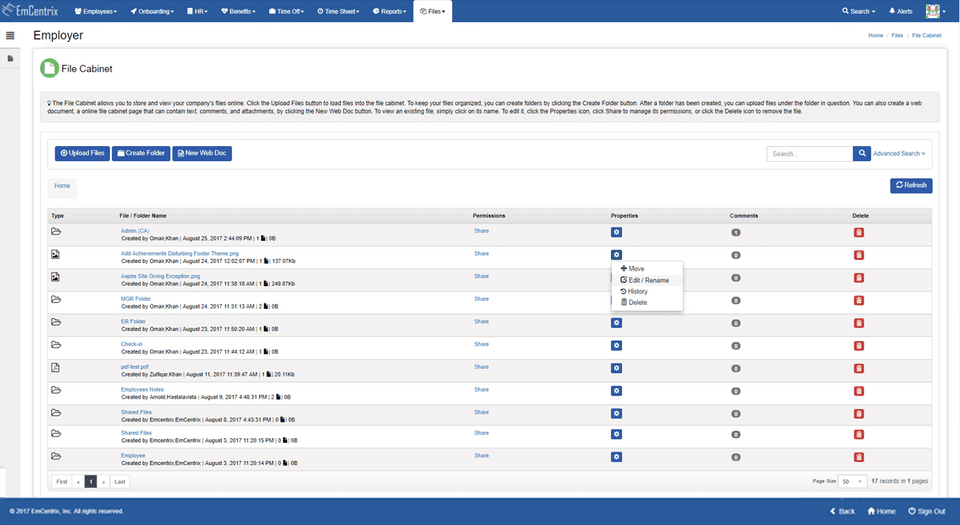Open the user avatar menu
The image size is (960, 525).
935,11
